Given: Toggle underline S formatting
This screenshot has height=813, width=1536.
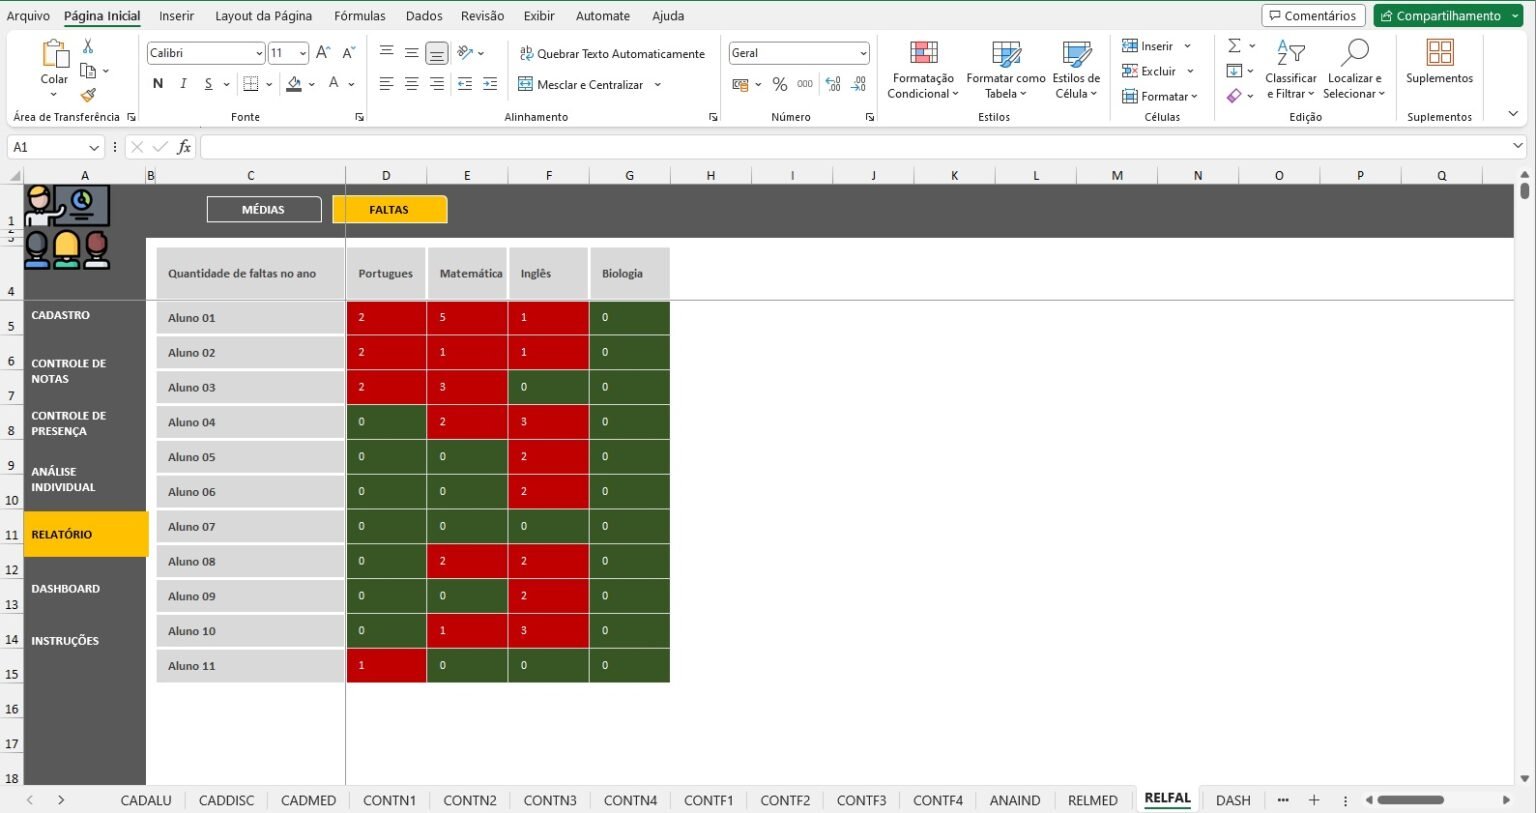Looking at the screenshot, I should click(208, 84).
